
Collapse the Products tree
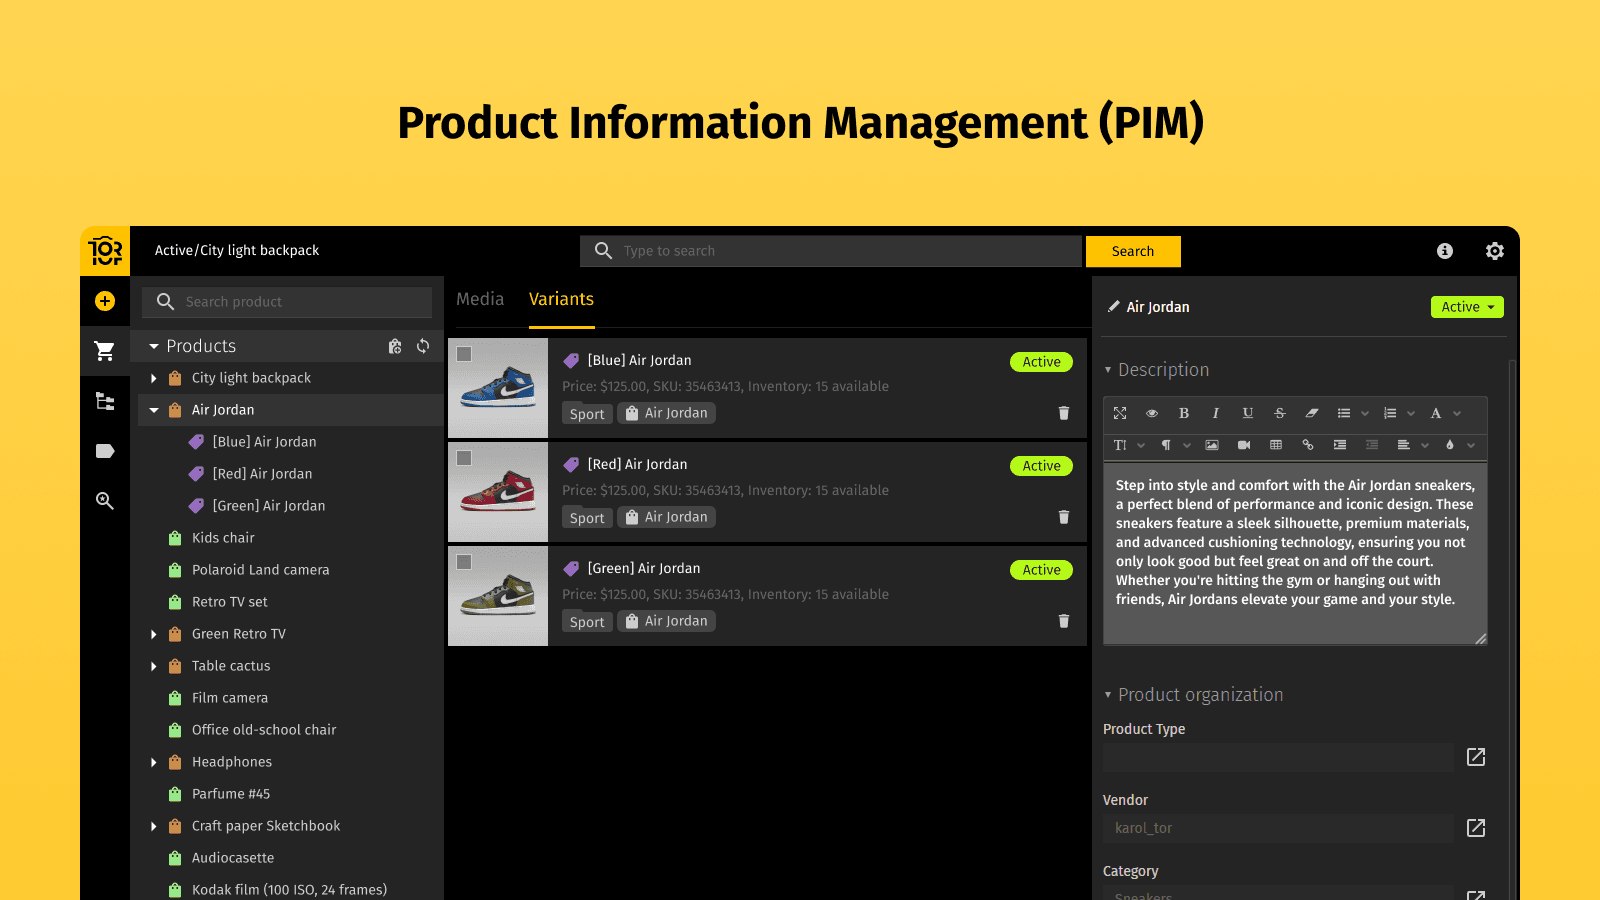[x=154, y=345]
